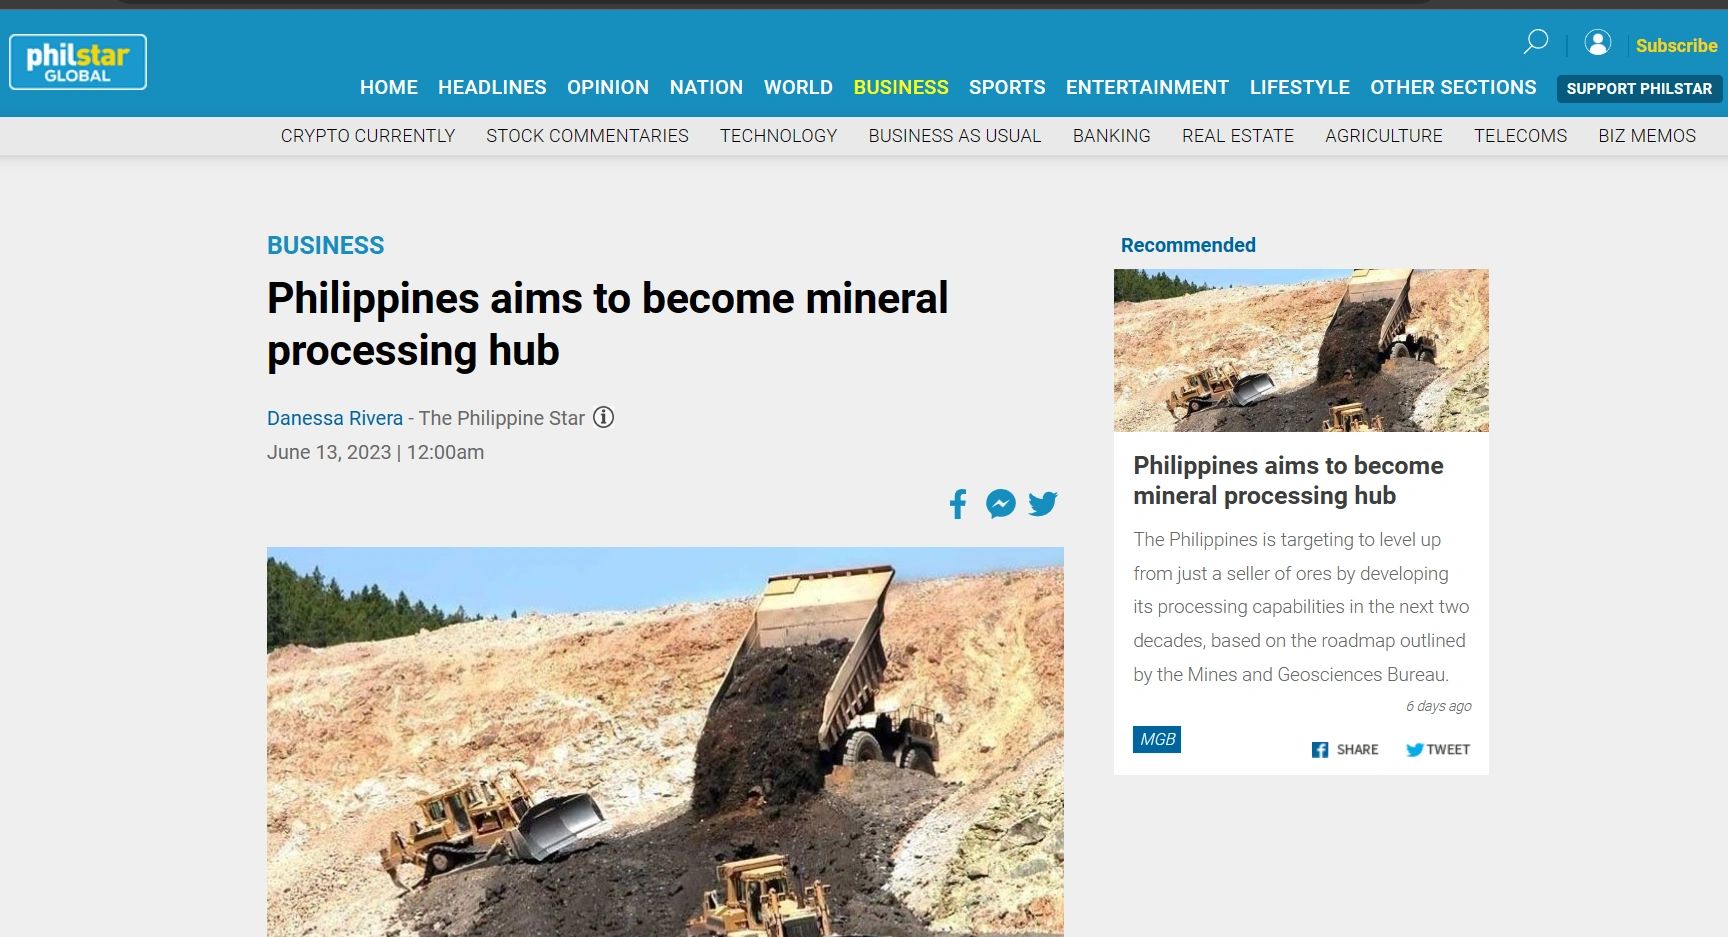Open Danessa Rivera's author page
The image size is (1728, 937).
(336, 418)
